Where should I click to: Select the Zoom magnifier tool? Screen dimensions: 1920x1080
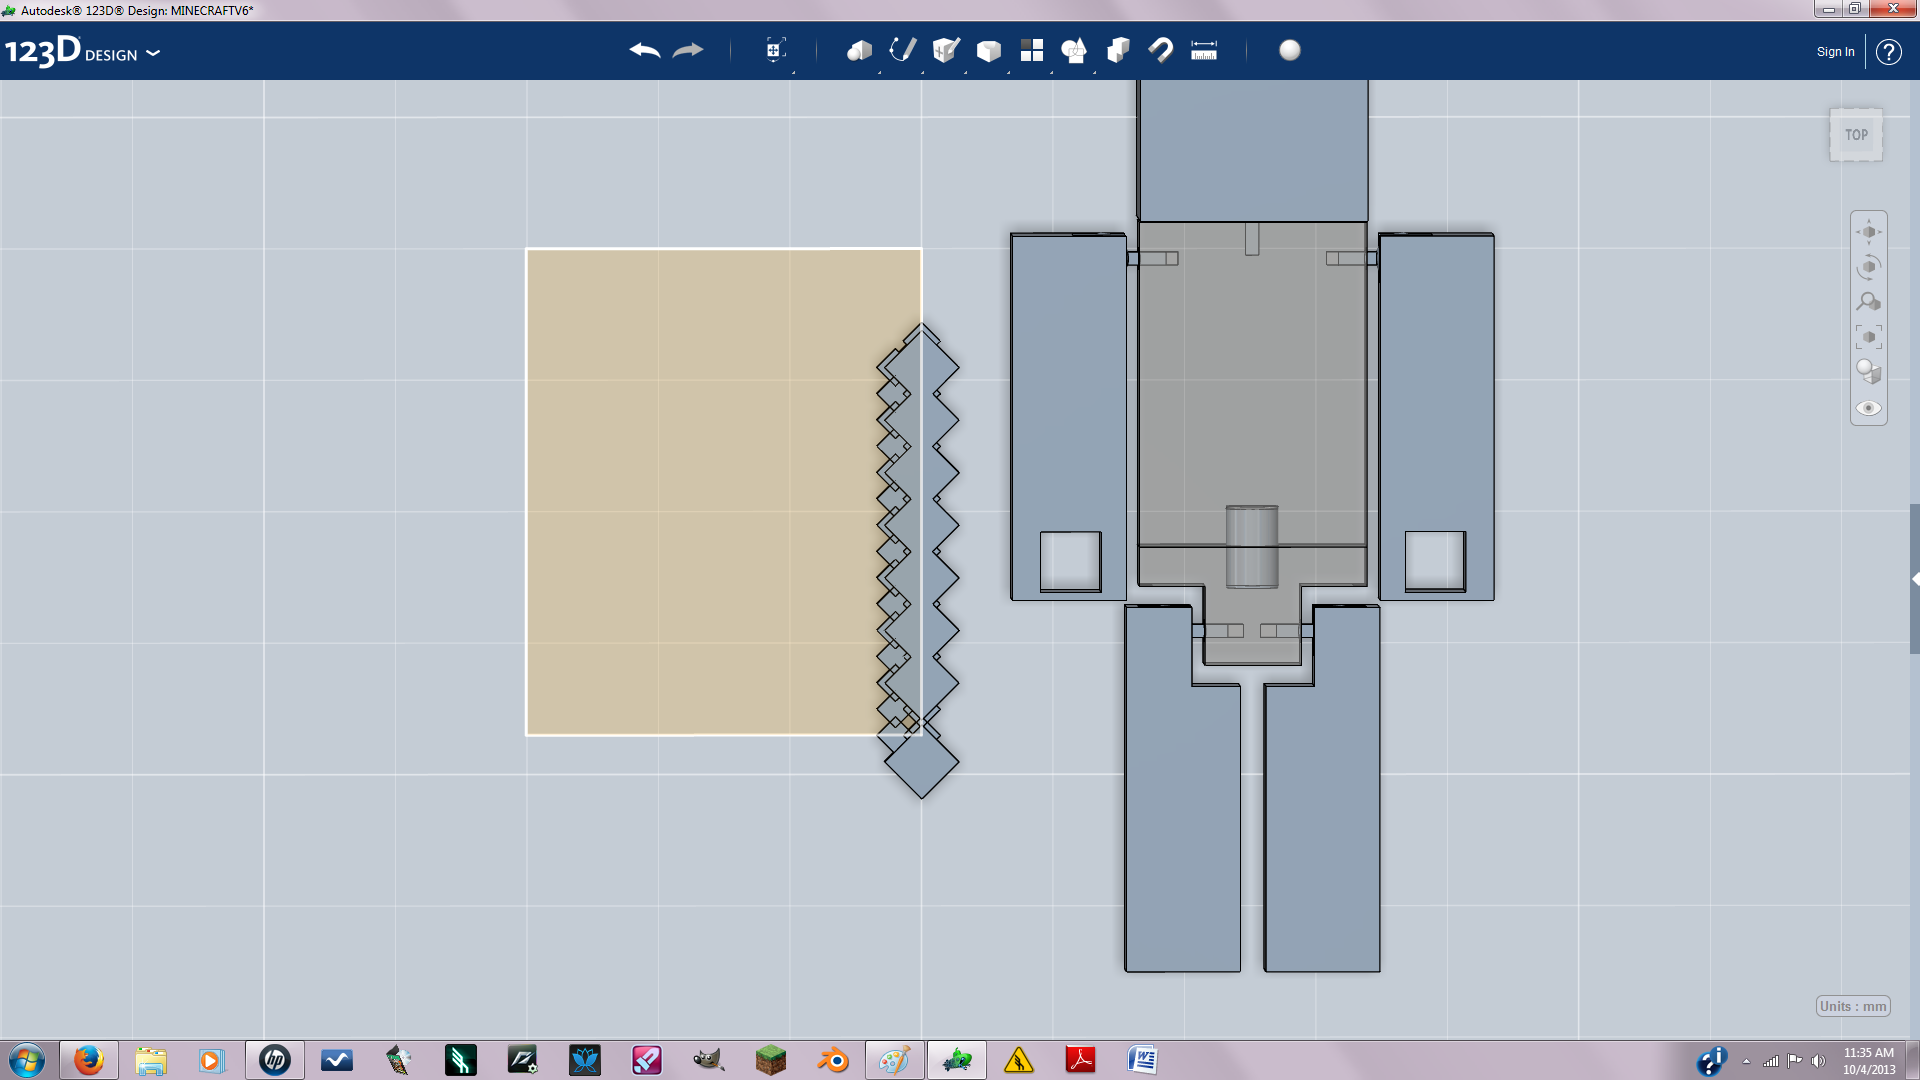pyautogui.click(x=1869, y=302)
